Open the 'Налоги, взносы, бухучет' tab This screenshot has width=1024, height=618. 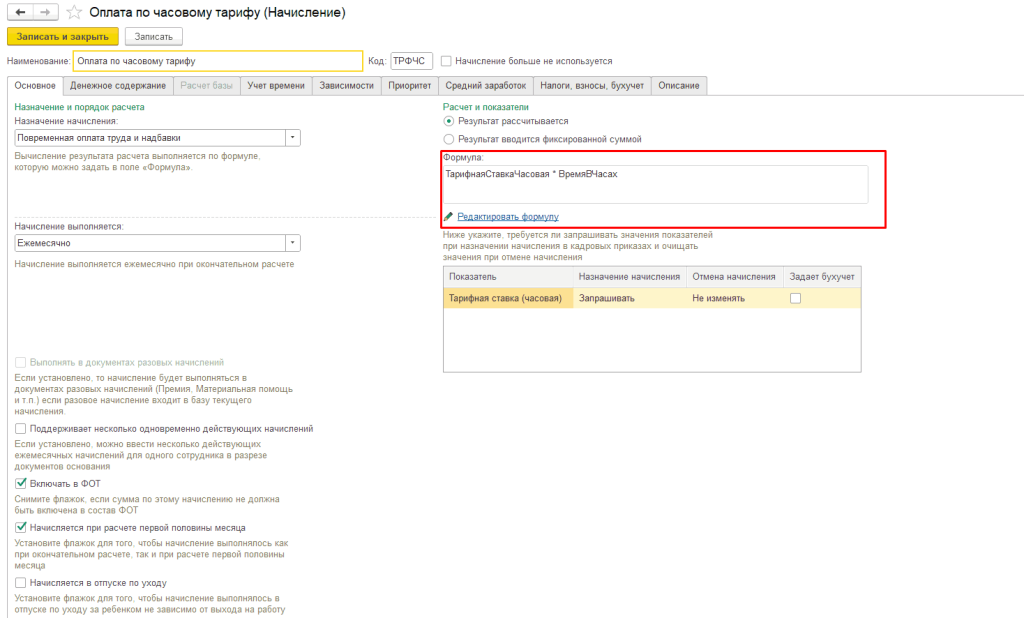tap(591, 86)
